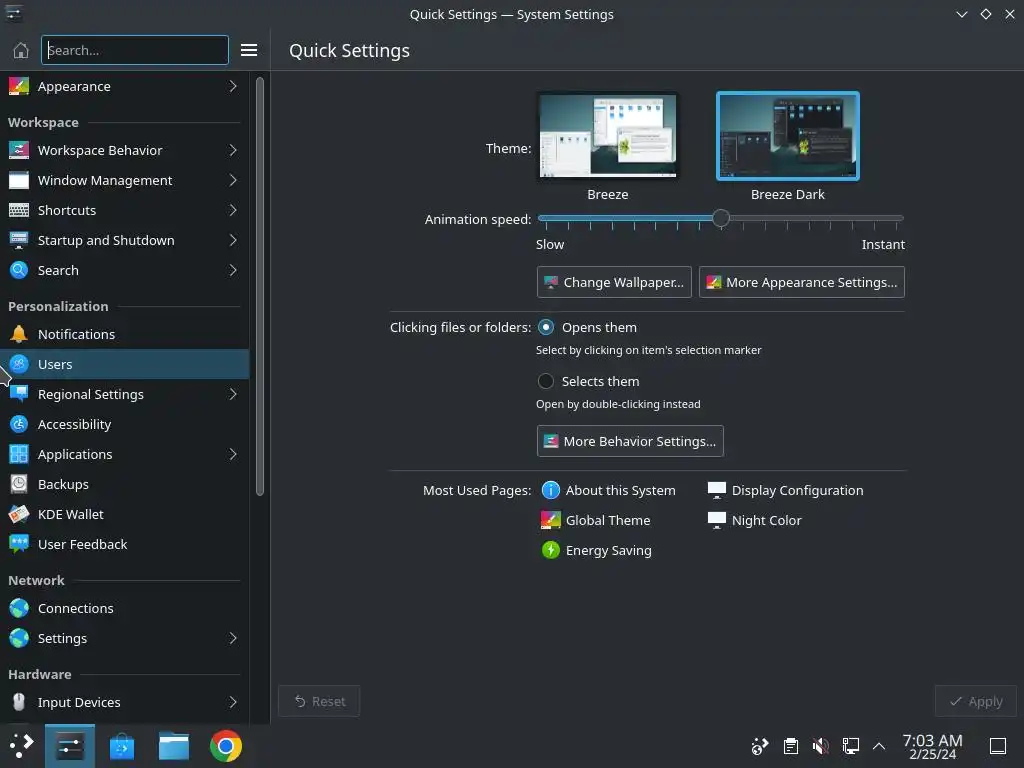Open the Users settings page
Image resolution: width=1024 pixels, height=768 pixels.
(x=124, y=364)
